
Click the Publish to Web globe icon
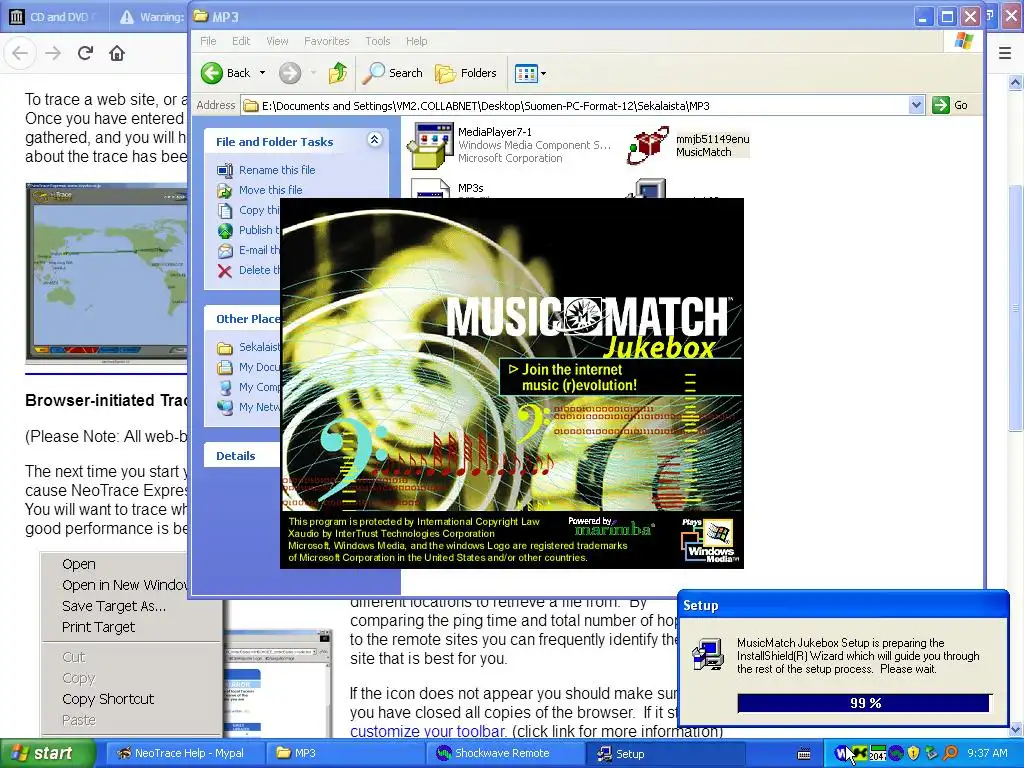click(225, 230)
